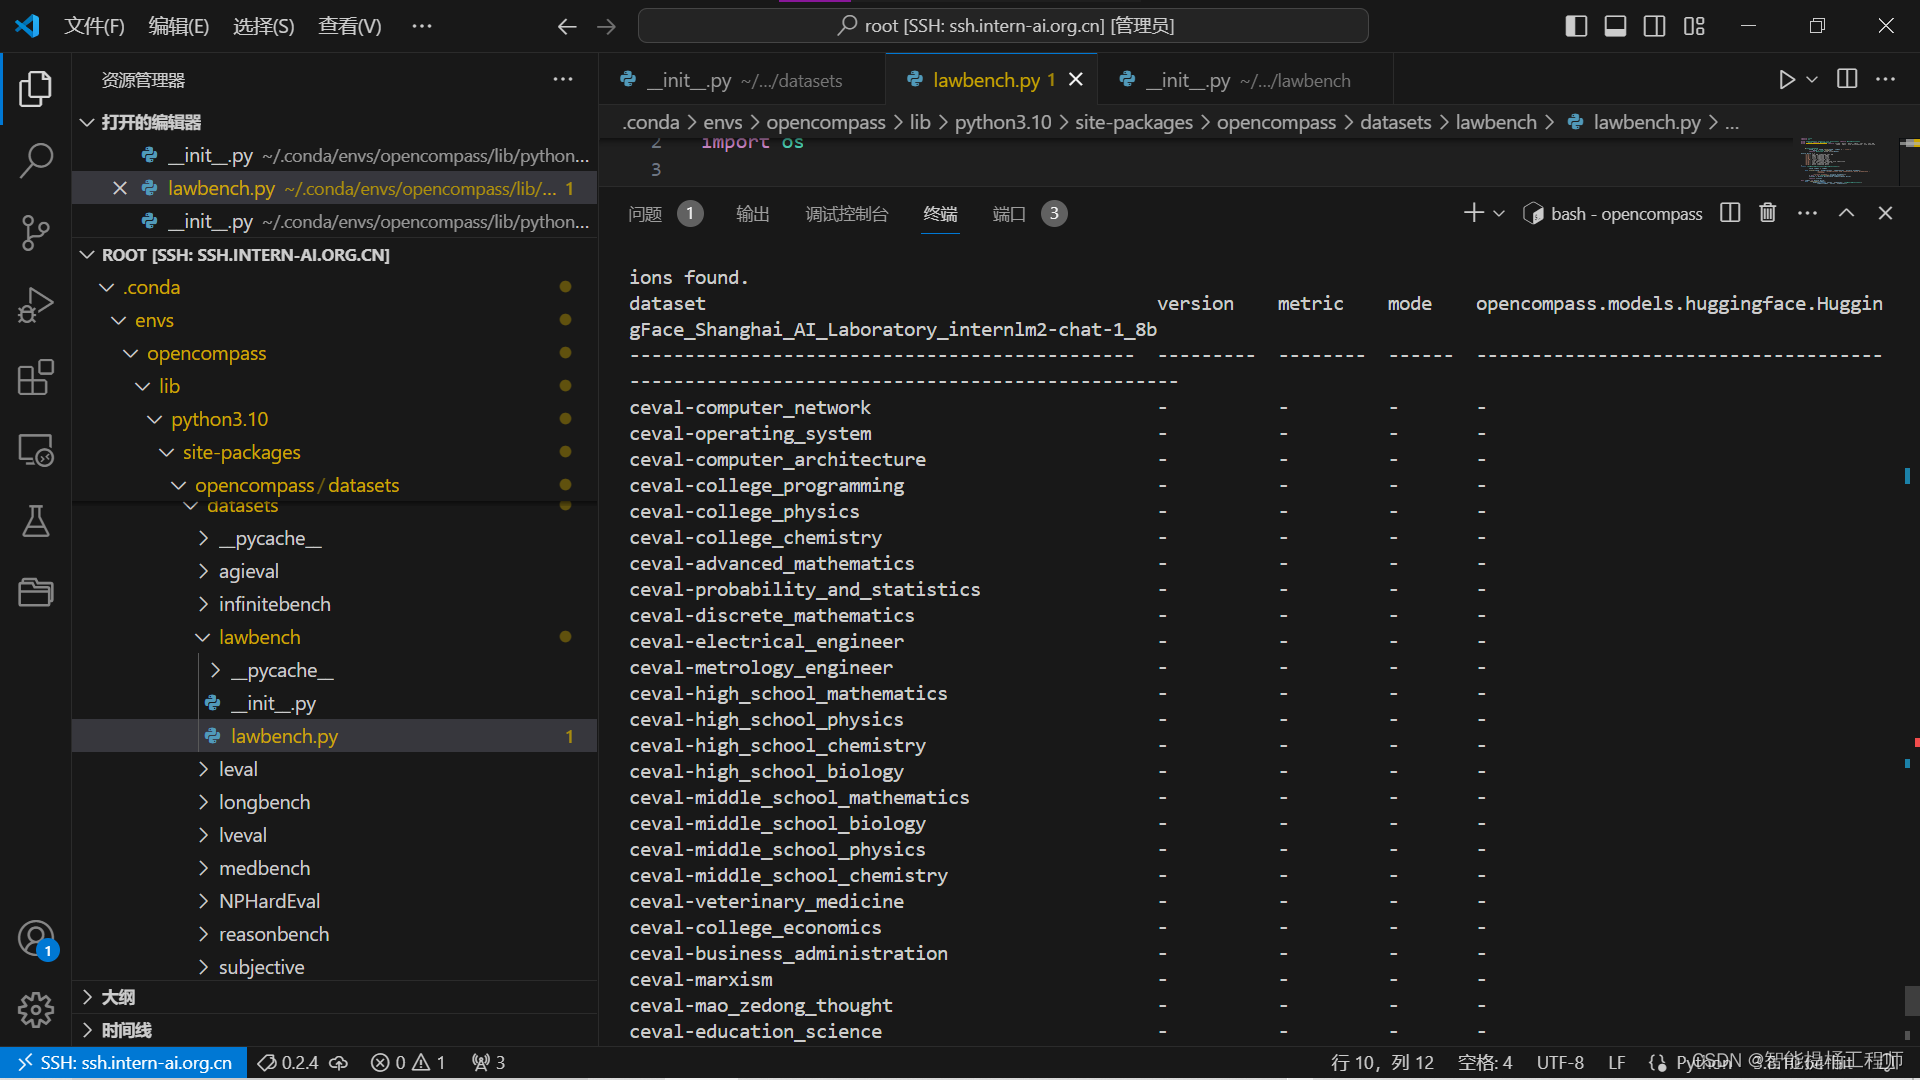Click errors and warnings count in status bar
Screen dimensions: 1920x1080
(408, 1062)
